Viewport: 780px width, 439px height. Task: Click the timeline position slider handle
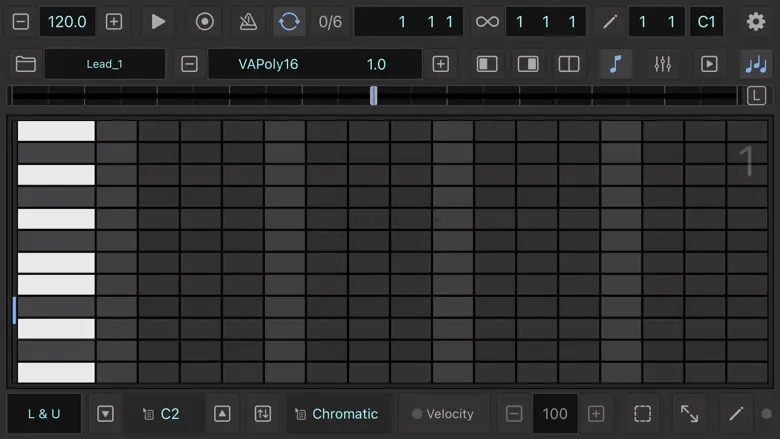pos(373,95)
